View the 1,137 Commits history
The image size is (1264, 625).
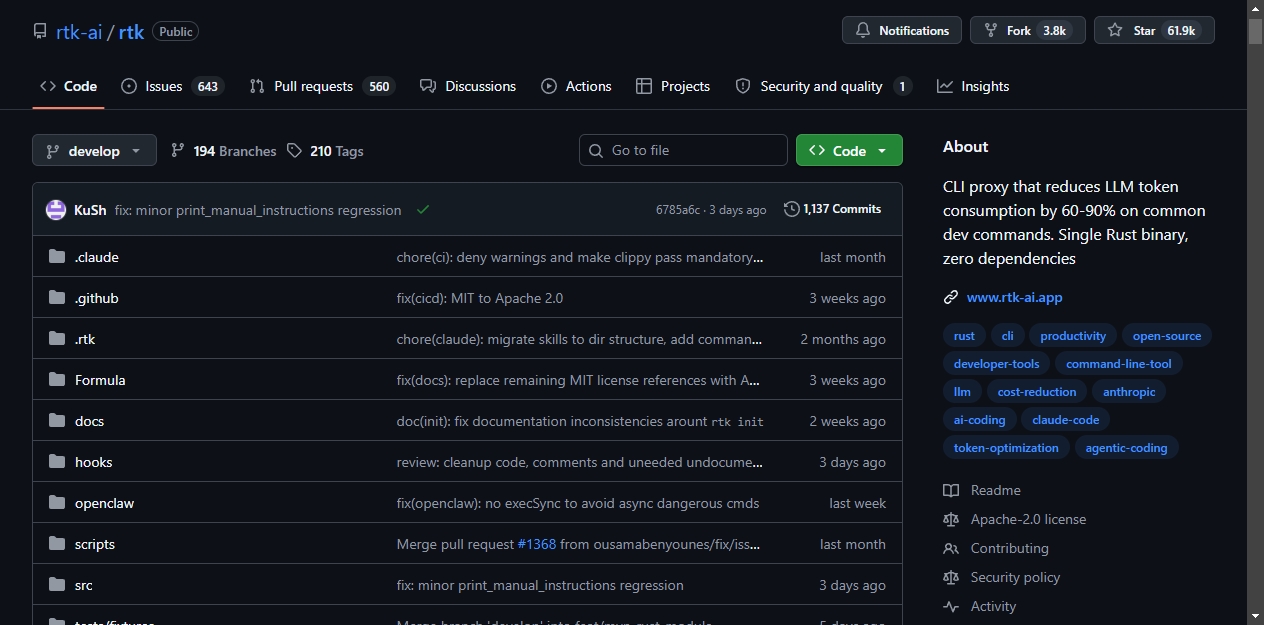[833, 209]
